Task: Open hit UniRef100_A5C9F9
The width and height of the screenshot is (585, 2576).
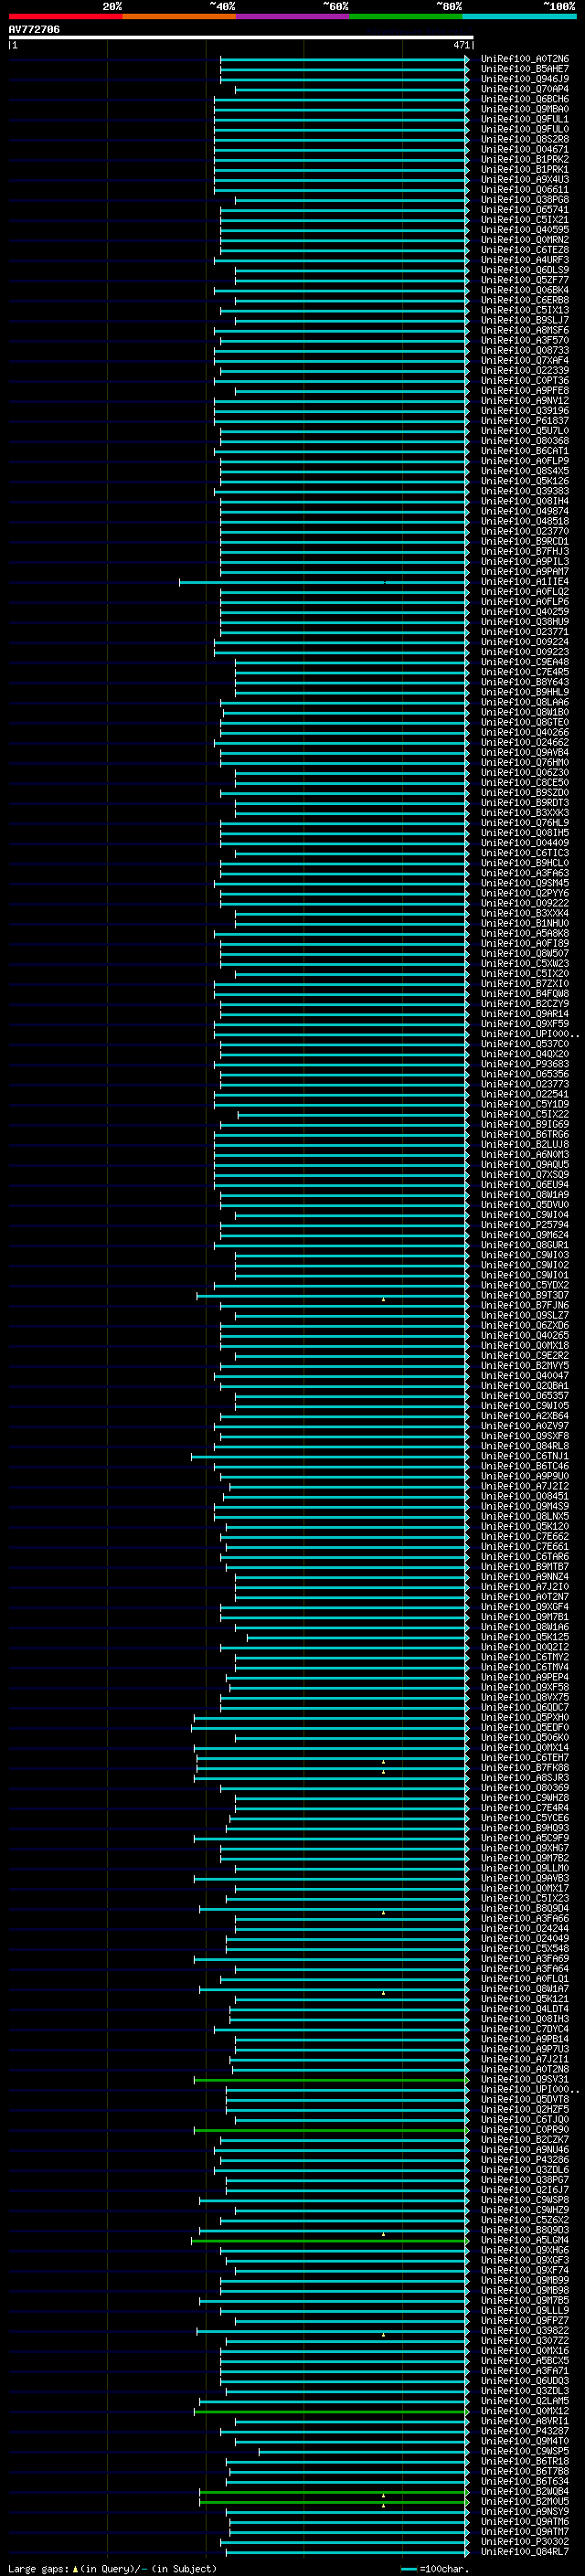Action: click(524, 1838)
